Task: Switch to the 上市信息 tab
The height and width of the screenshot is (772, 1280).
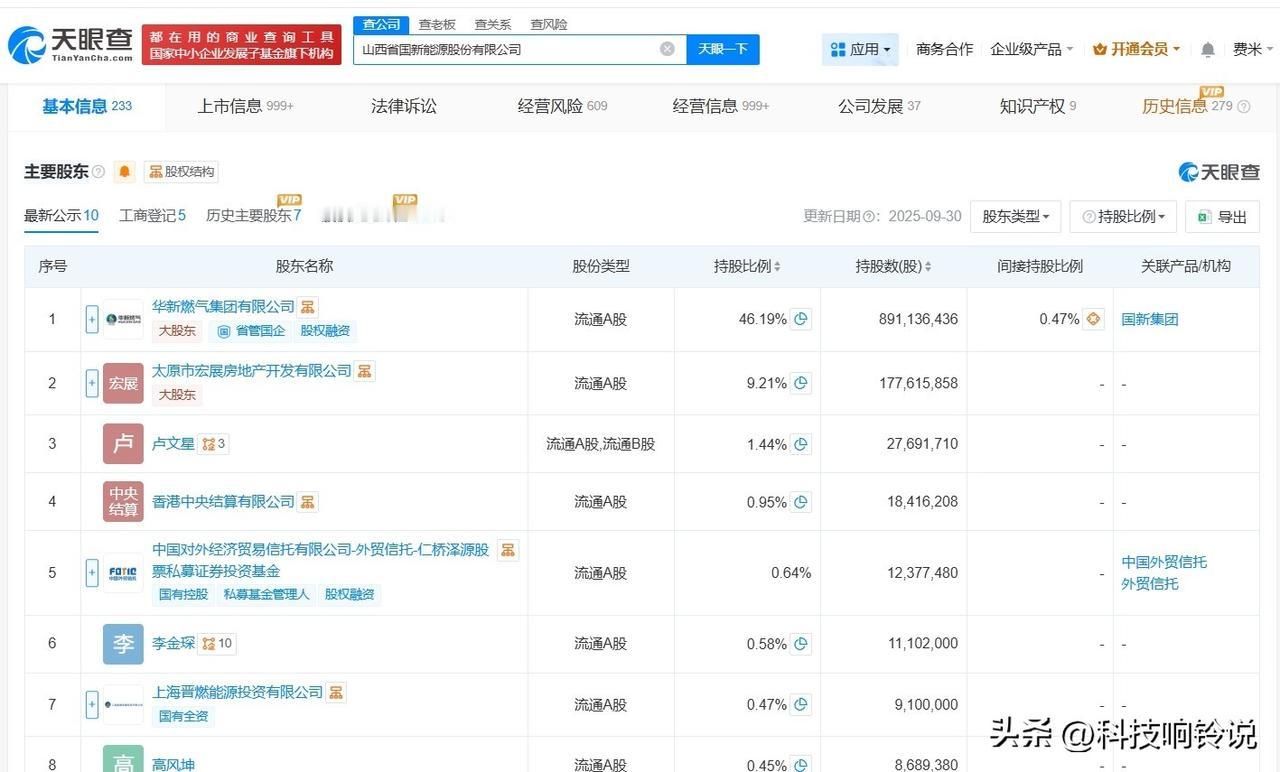Action: pos(245,106)
